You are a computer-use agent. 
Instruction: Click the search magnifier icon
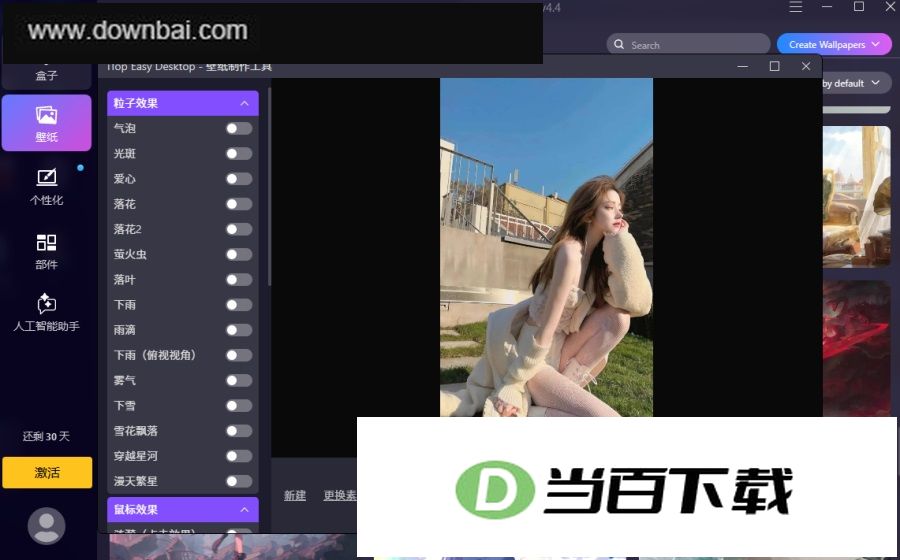[619, 44]
